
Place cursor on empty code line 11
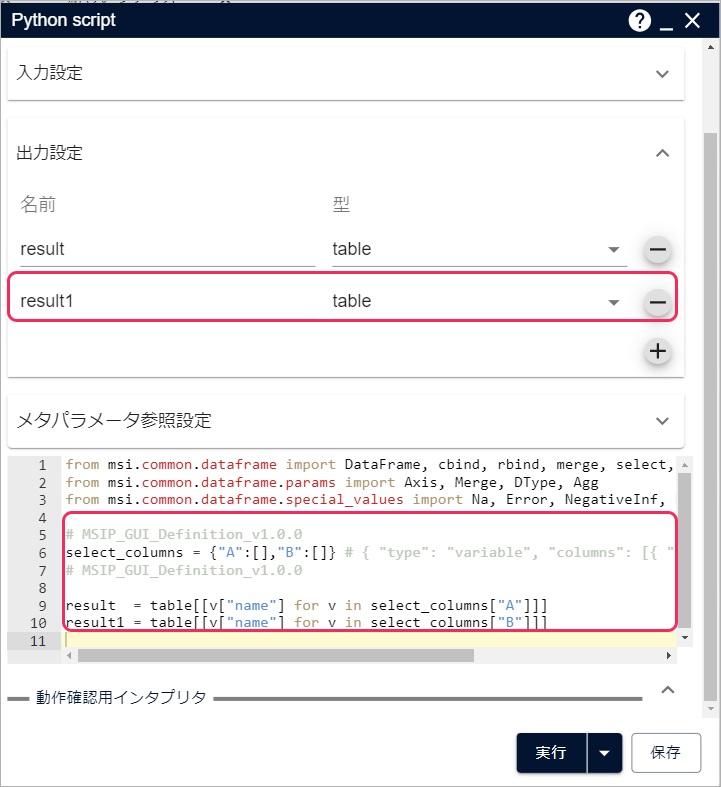pyautogui.click(x=368, y=640)
